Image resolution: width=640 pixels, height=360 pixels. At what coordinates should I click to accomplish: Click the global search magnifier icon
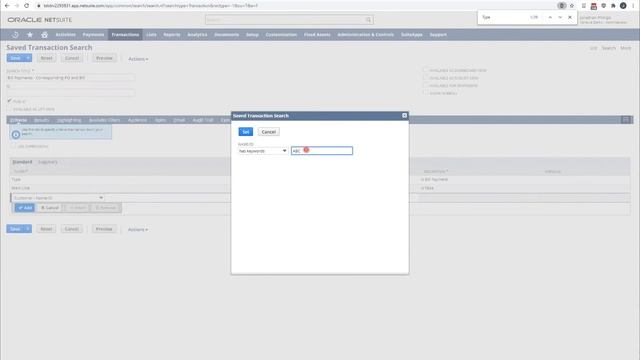click(x=368, y=20)
